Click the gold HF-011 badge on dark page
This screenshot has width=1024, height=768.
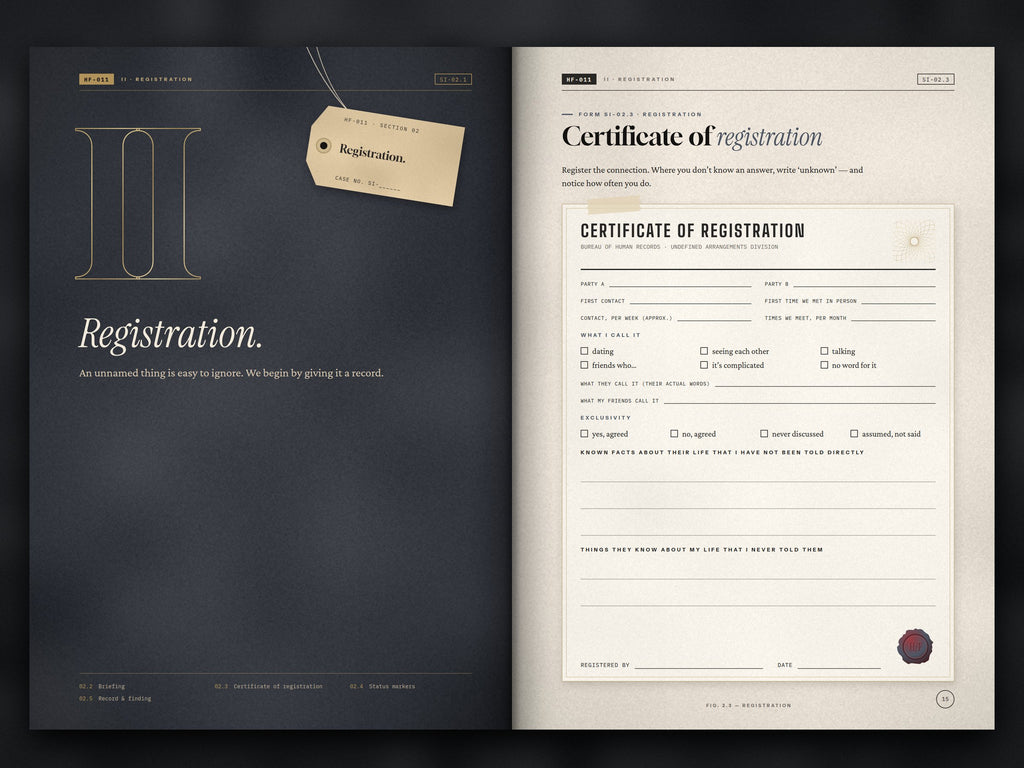[96, 79]
